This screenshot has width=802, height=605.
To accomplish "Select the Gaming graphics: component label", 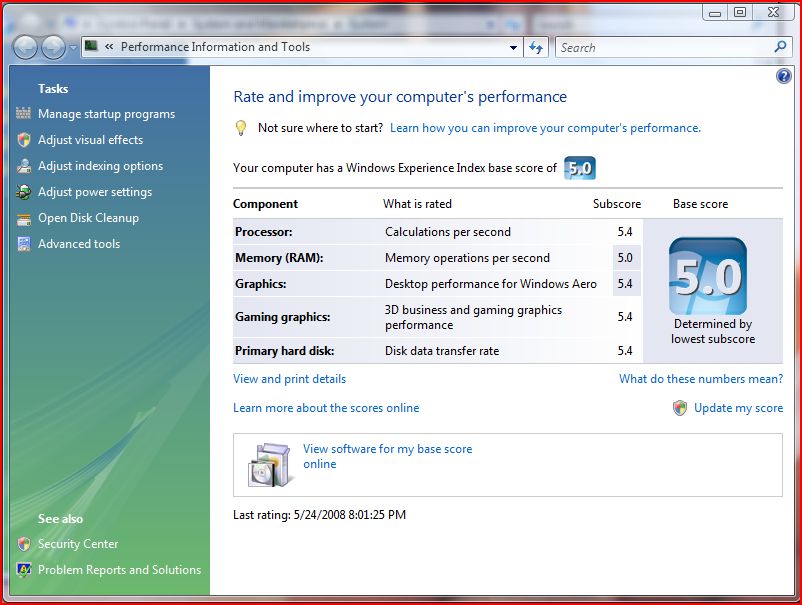I will click(x=282, y=317).
